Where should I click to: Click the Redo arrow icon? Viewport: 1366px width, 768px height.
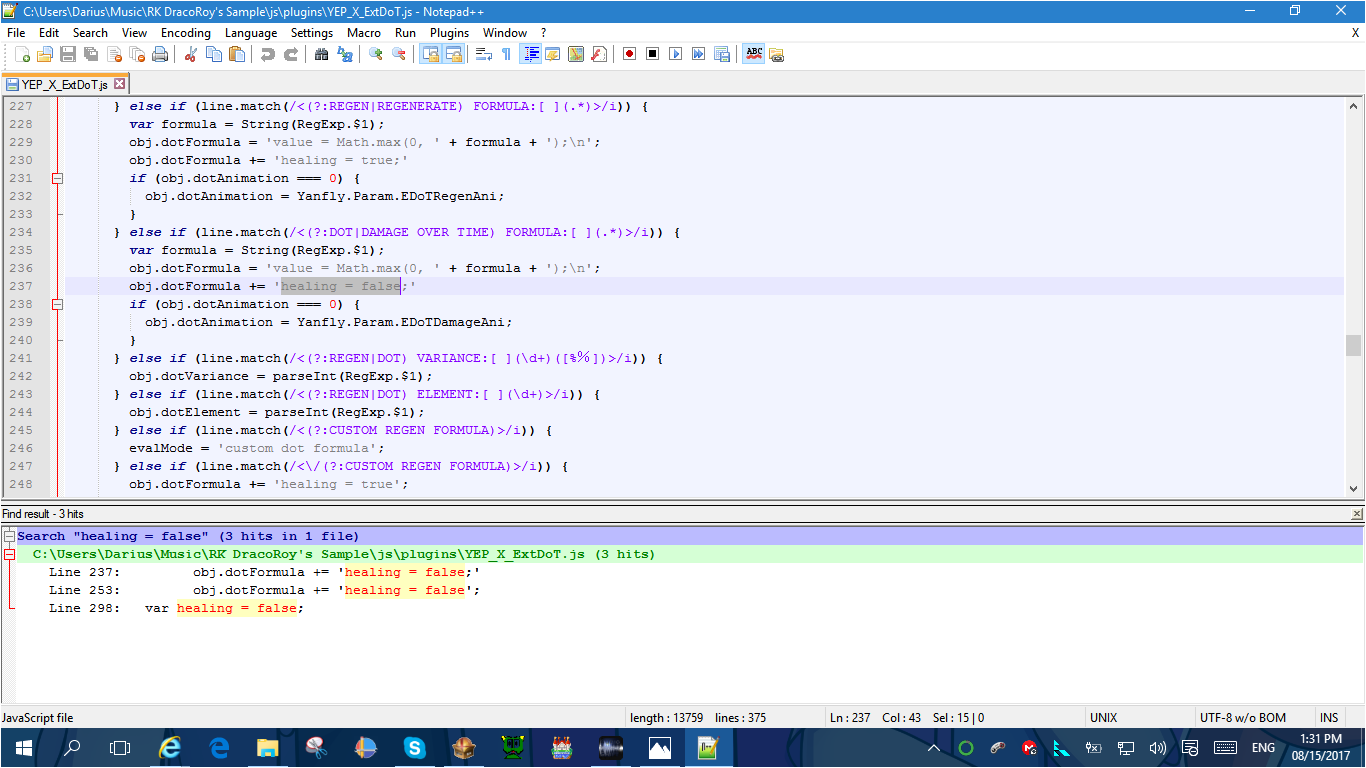pos(290,54)
